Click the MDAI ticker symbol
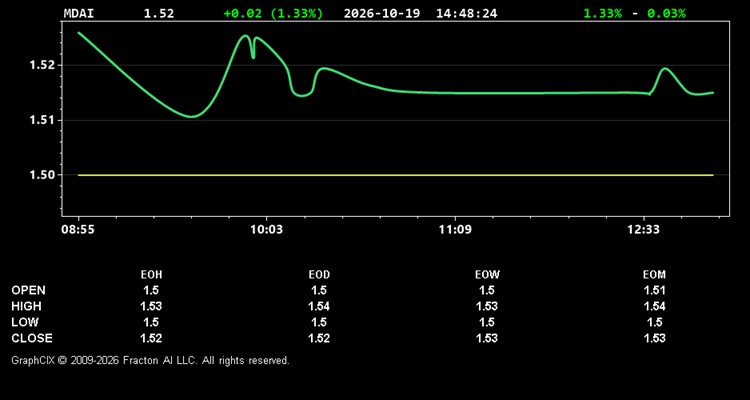This screenshot has width=750, height=400. click(79, 13)
